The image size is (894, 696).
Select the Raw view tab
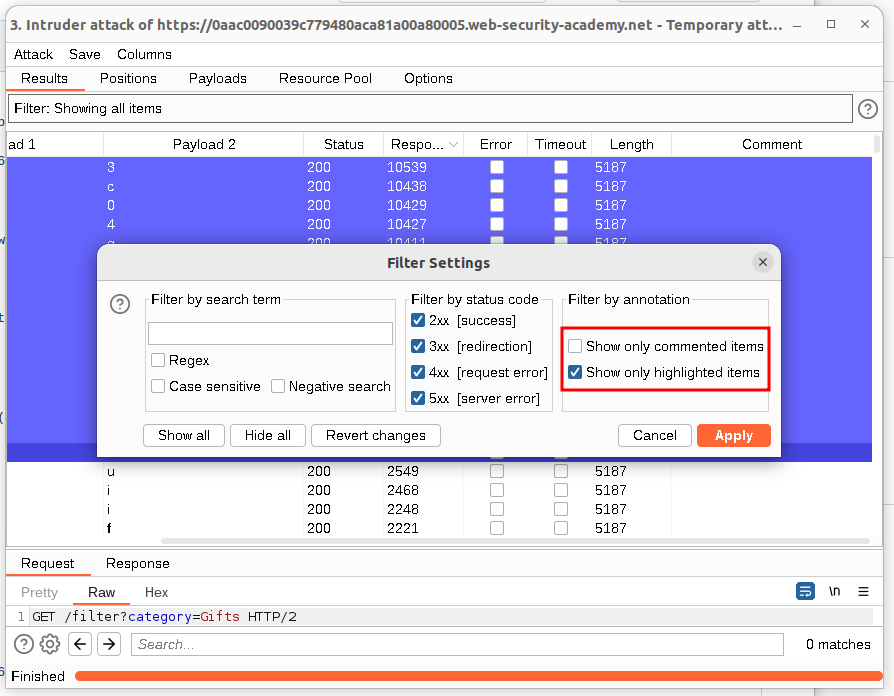pos(101,592)
